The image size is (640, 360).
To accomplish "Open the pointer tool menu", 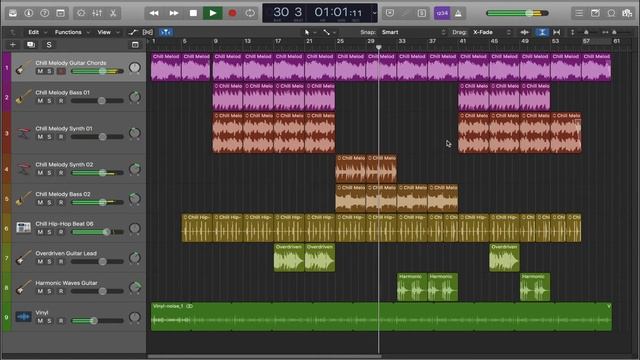I will [309, 32].
